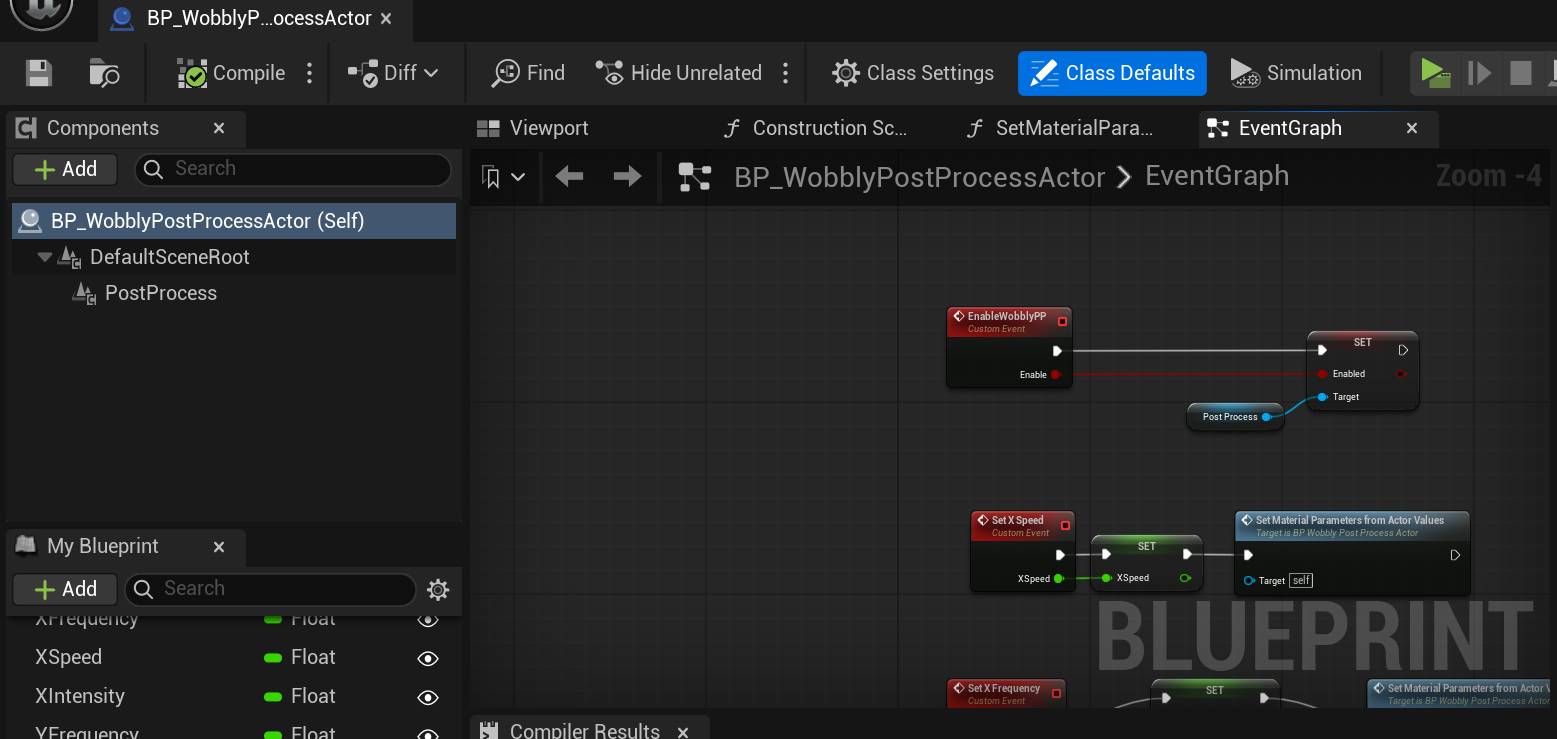Click the XSpeed variable's green Float type pill

coord(273,658)
